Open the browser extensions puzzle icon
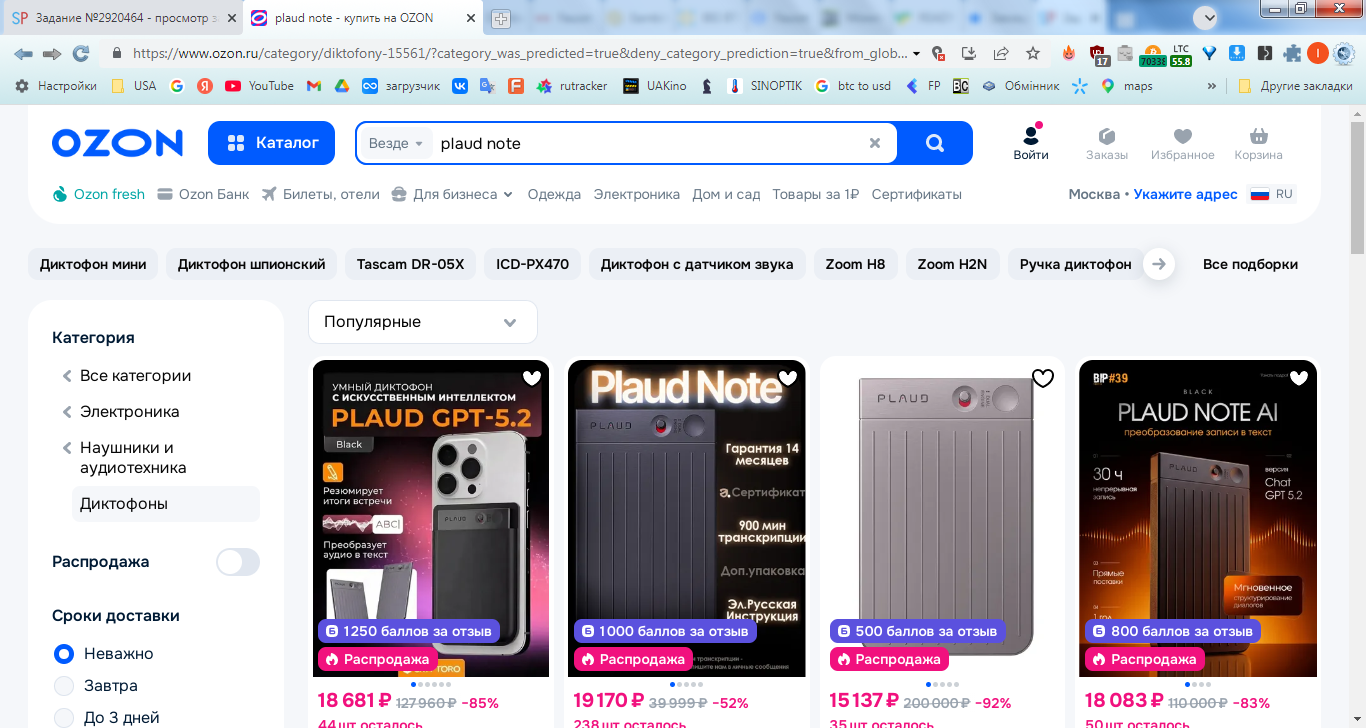Image resolution: width=1366 pixels, height=728 pixels. (1292, 54)
